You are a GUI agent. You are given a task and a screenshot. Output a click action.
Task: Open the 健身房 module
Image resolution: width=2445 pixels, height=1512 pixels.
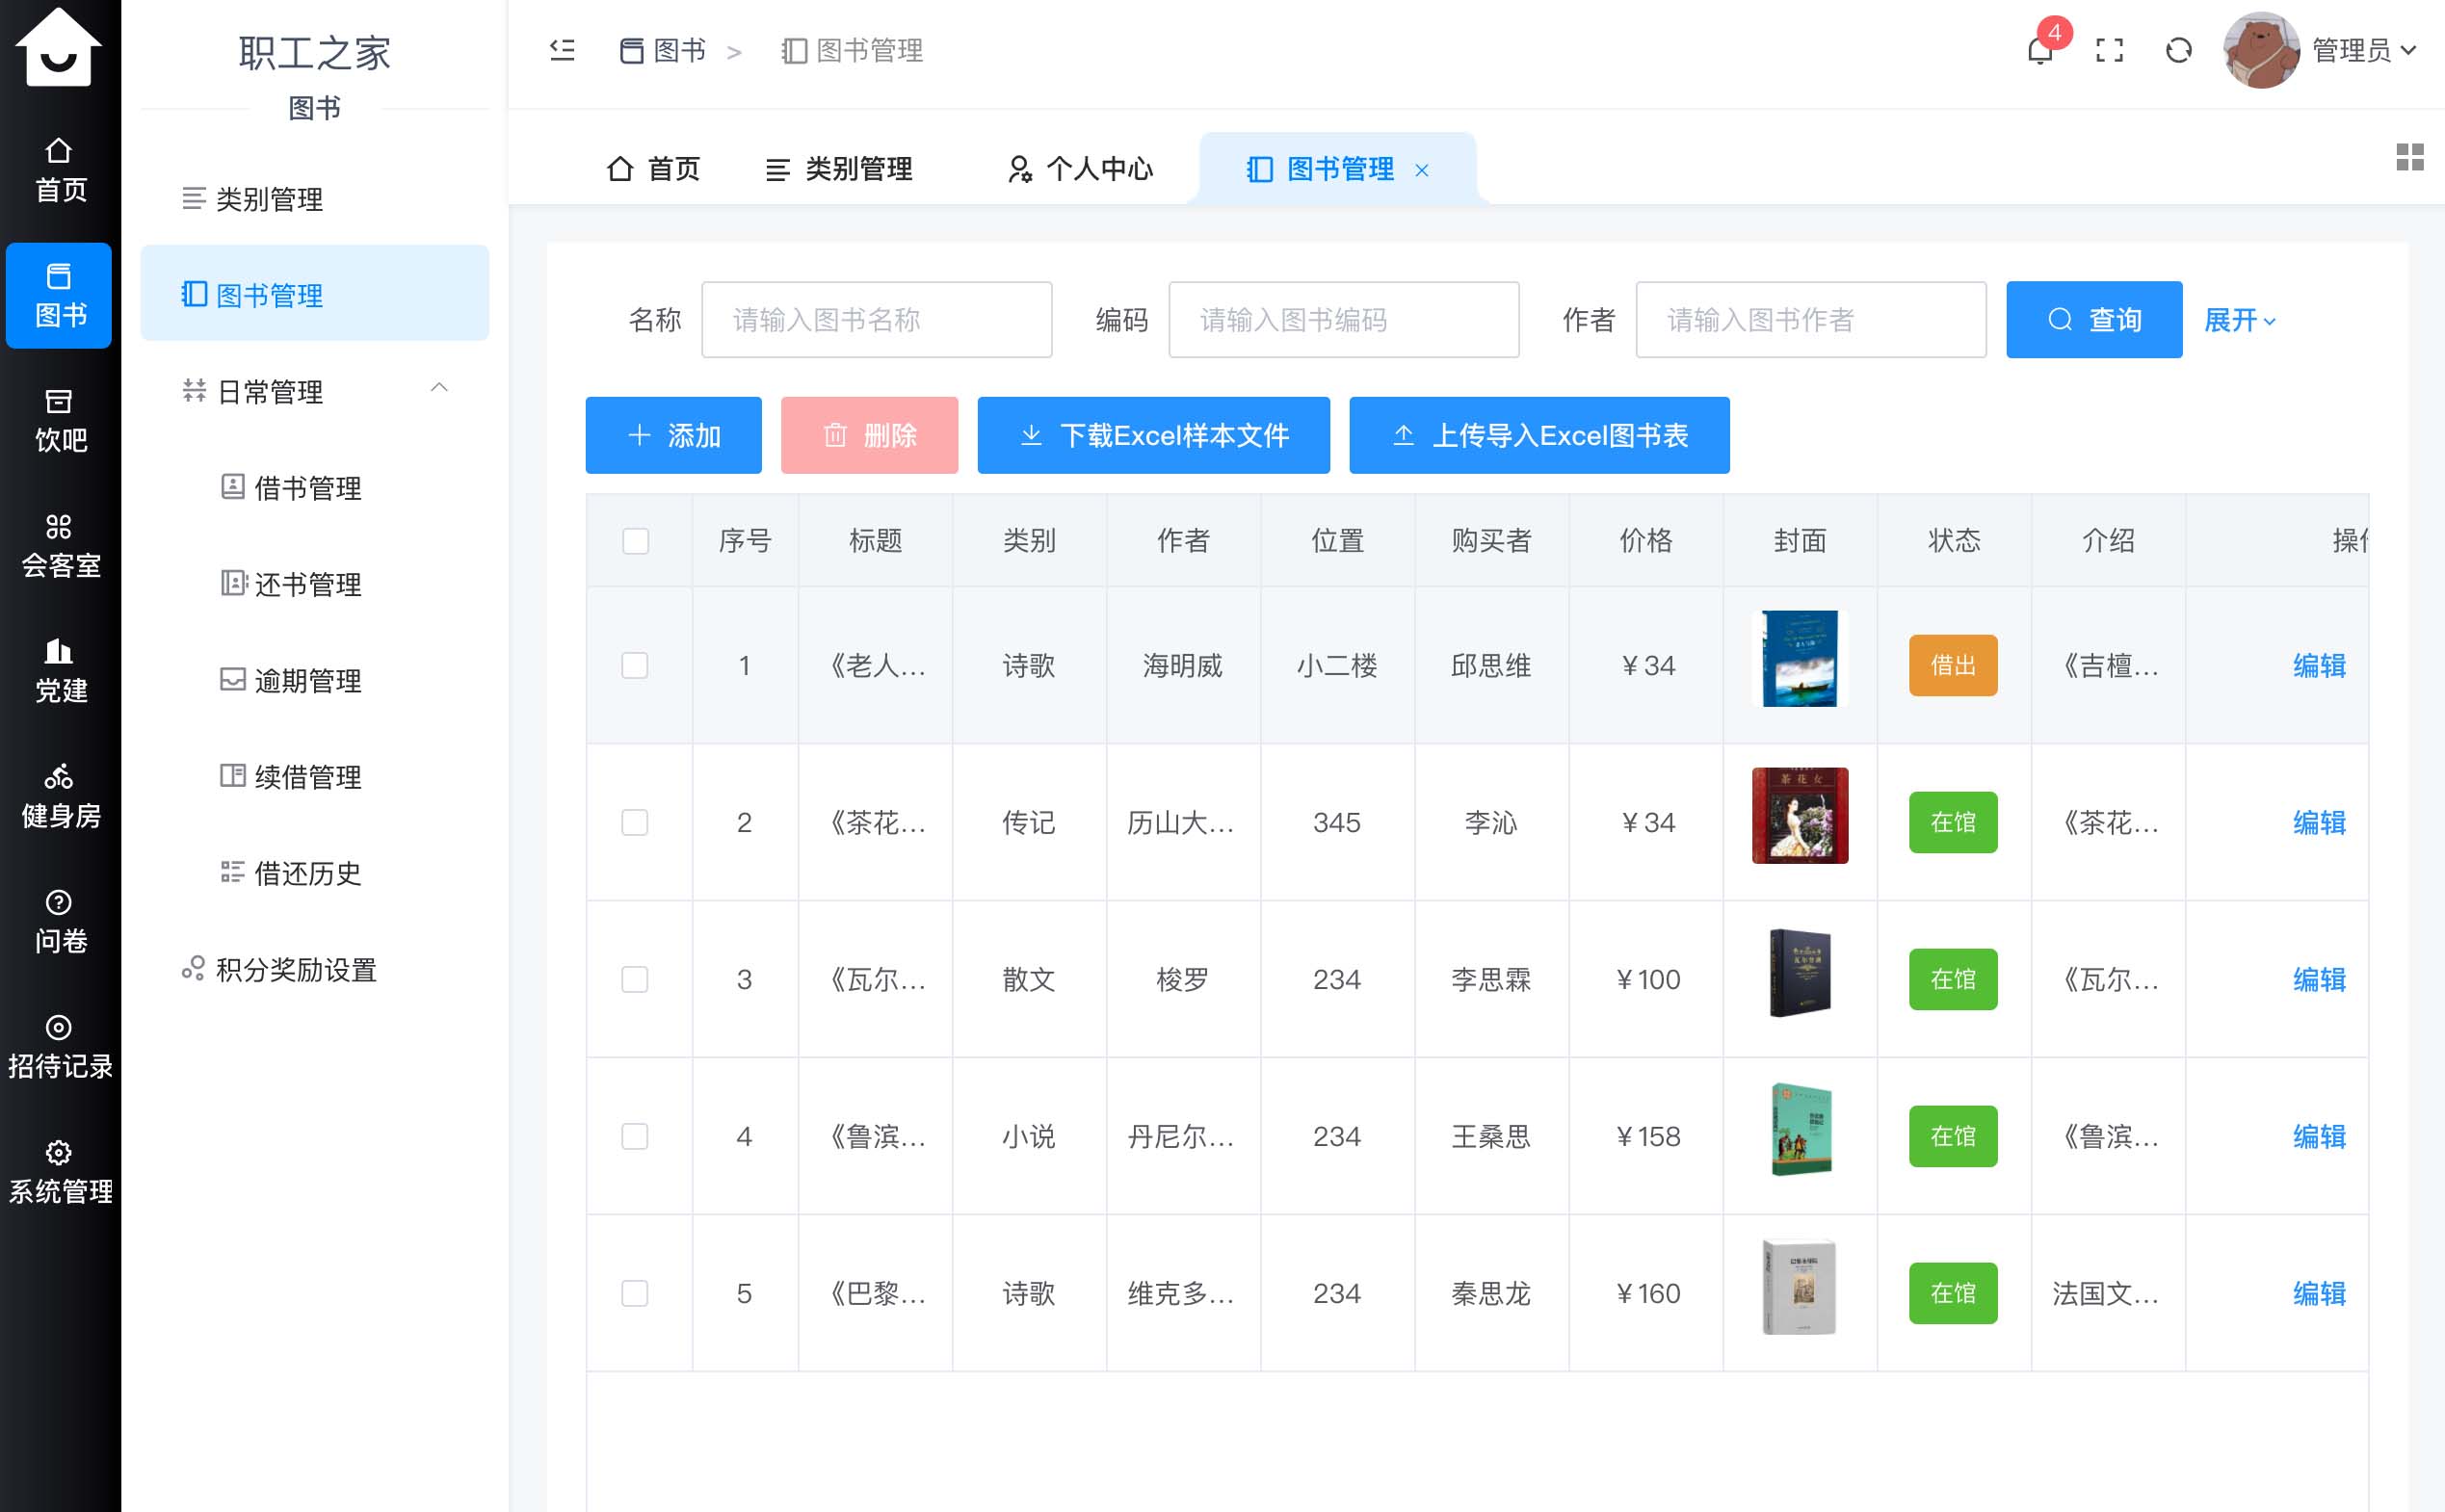pos(60,797)
